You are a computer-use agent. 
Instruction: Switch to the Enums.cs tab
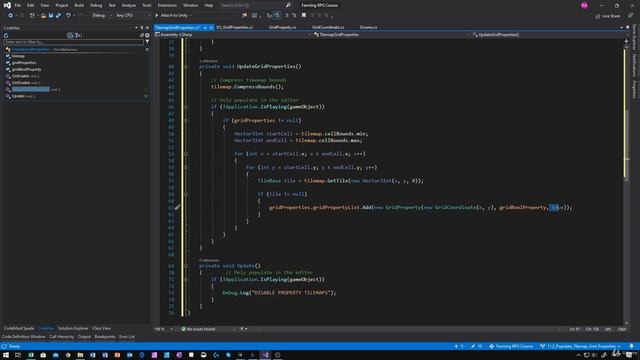(x=369, y=27)
